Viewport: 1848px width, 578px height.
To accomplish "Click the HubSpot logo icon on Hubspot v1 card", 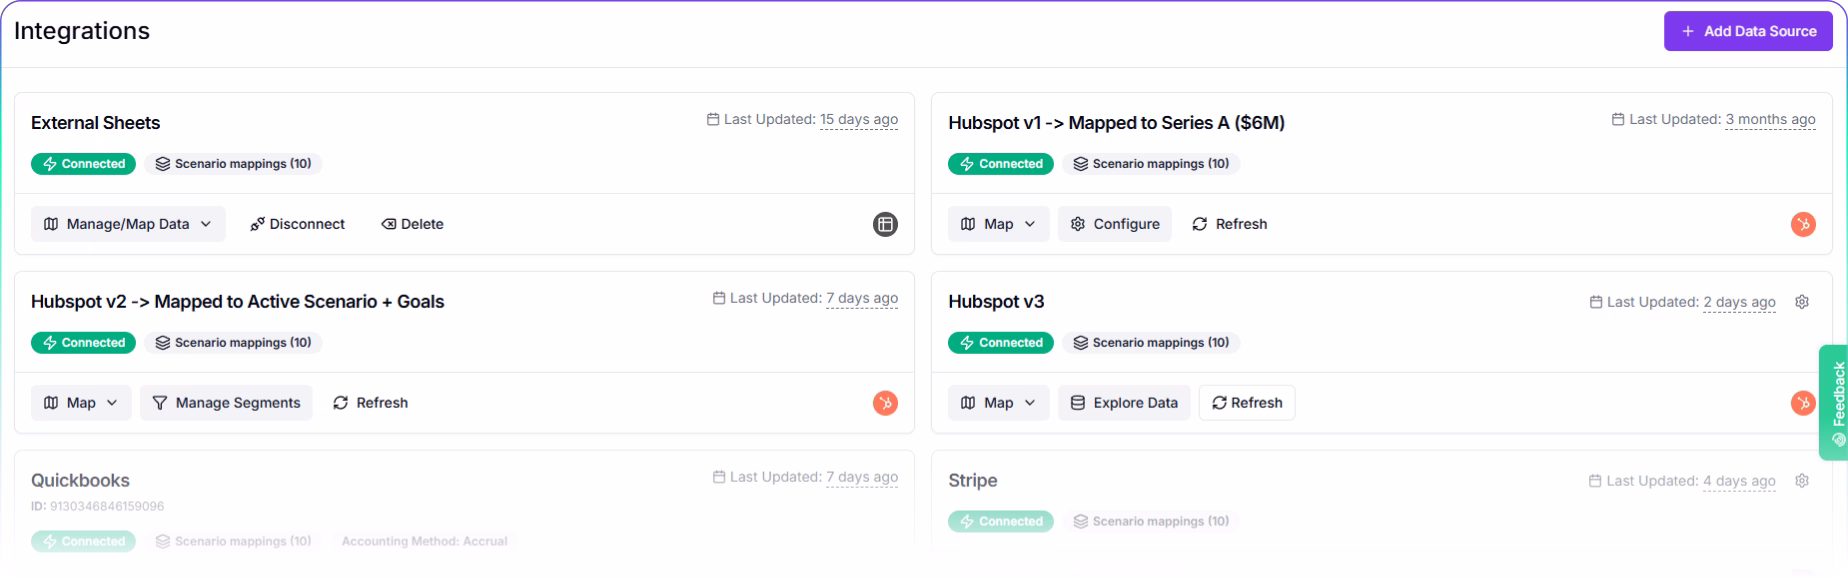I will [x=1803, y=224].
